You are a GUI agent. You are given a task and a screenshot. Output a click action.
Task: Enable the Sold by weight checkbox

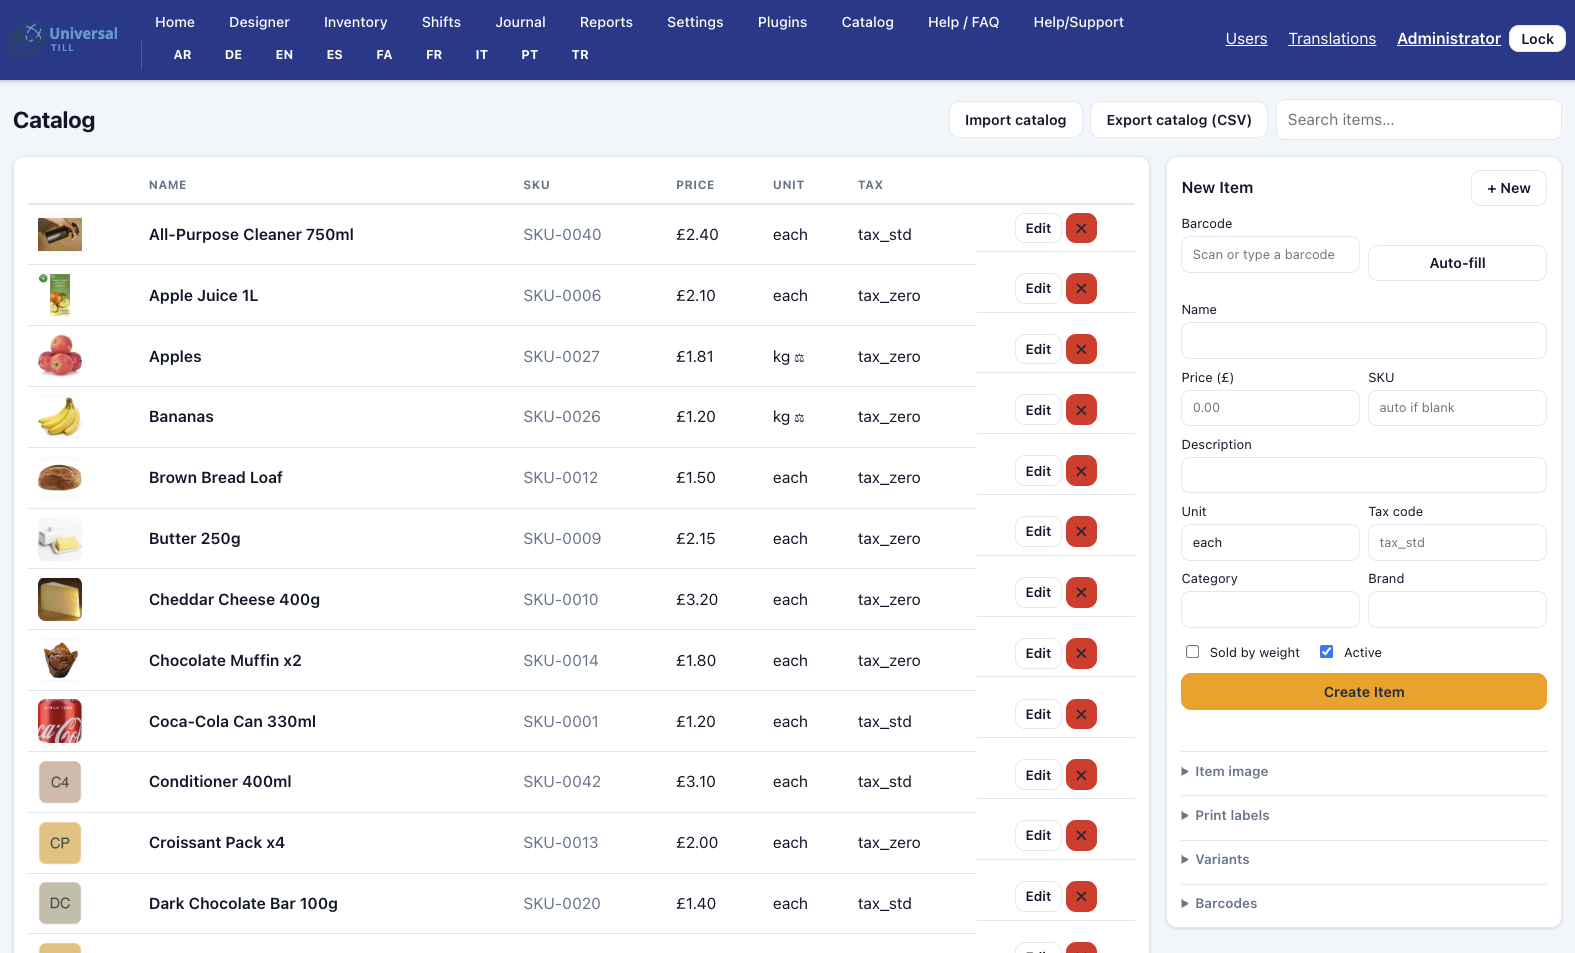click(x=1192, y=652)
